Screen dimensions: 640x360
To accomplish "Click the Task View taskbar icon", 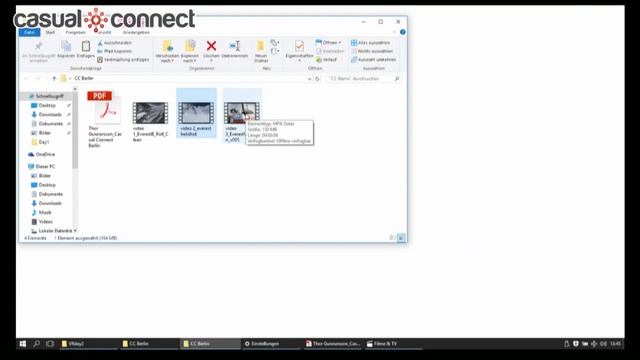I will pyautogui.click(x=50, y=344).
